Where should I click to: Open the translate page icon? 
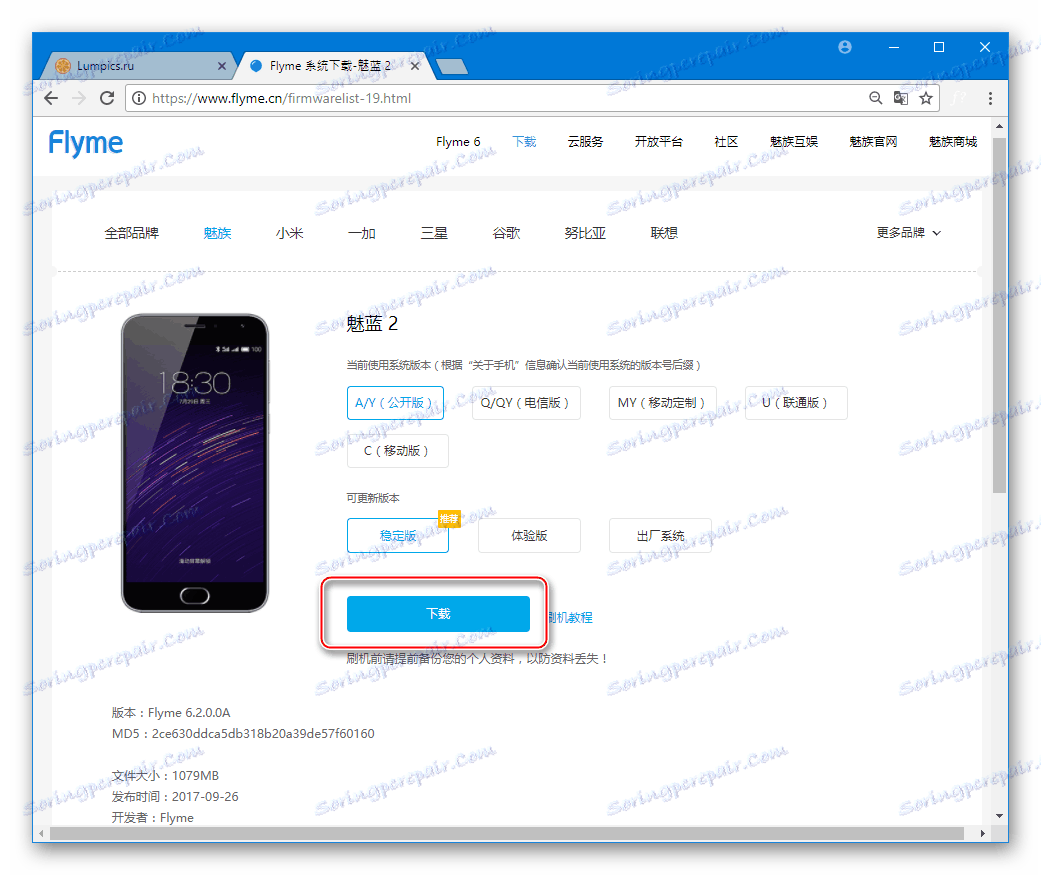point(900,98)
